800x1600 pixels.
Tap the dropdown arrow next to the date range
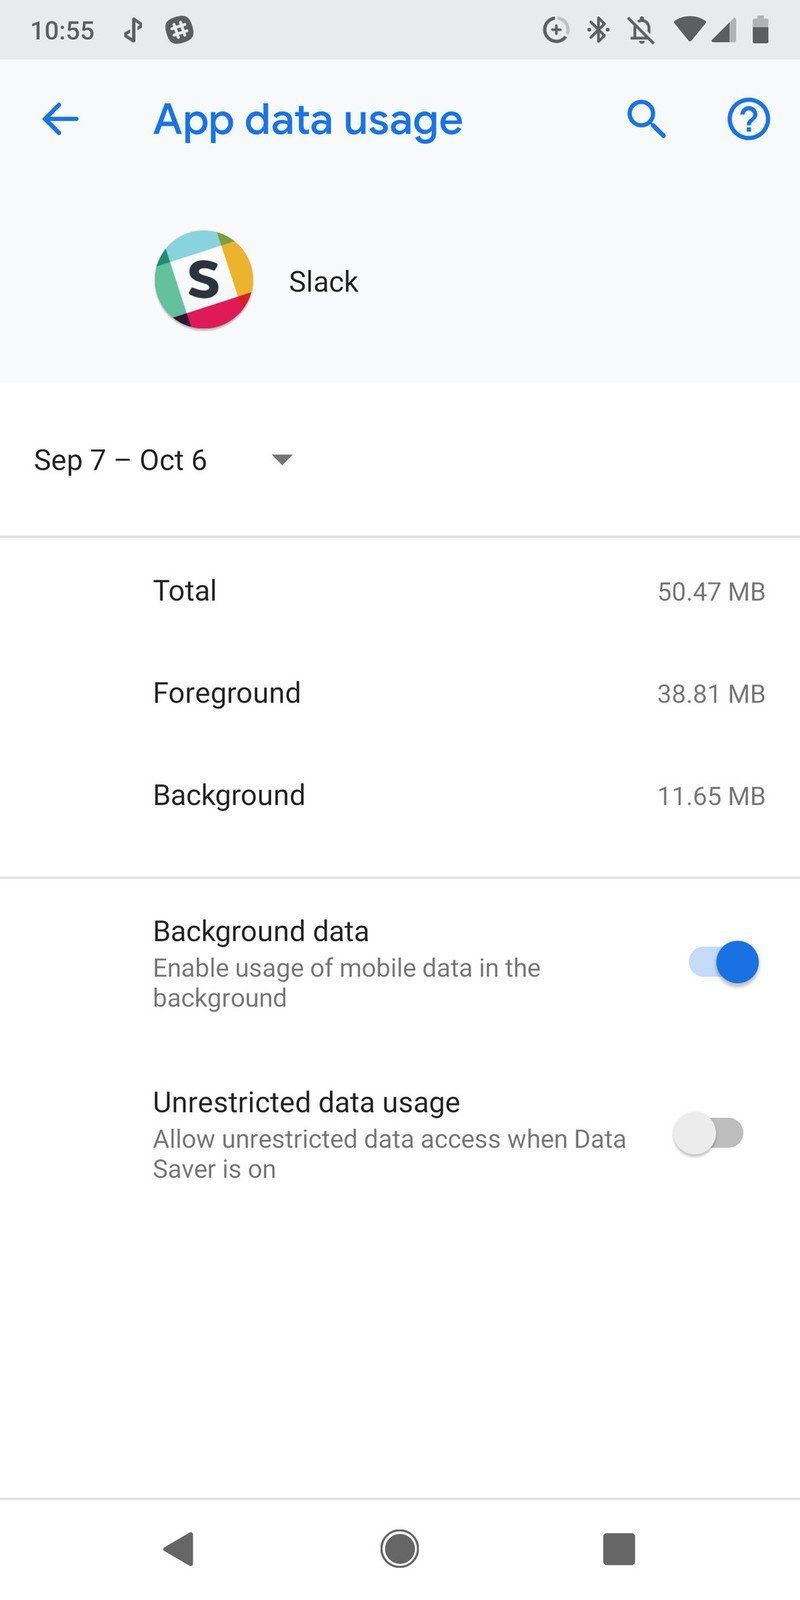point(281,460)
